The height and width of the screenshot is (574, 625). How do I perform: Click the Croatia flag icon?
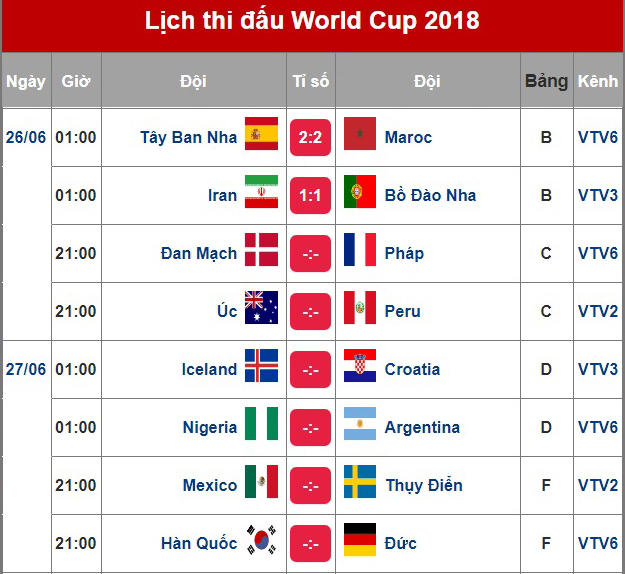(x=360, y=367)
